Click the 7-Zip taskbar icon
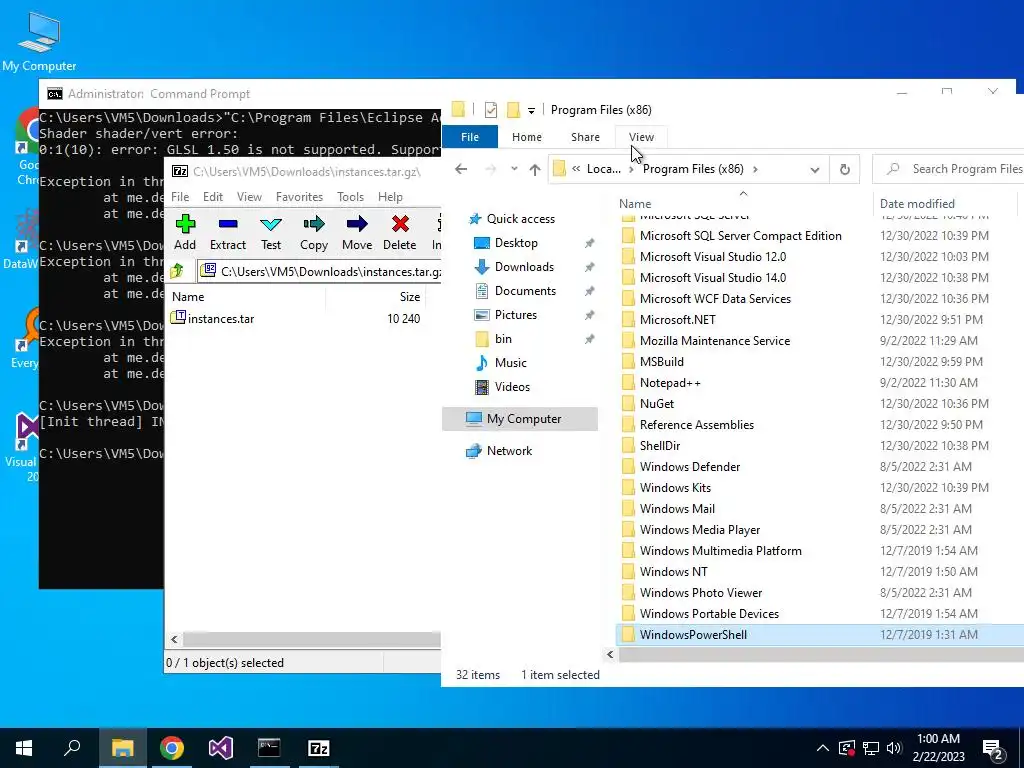Screen dimensions: 1024x768 tap(318, 748)
